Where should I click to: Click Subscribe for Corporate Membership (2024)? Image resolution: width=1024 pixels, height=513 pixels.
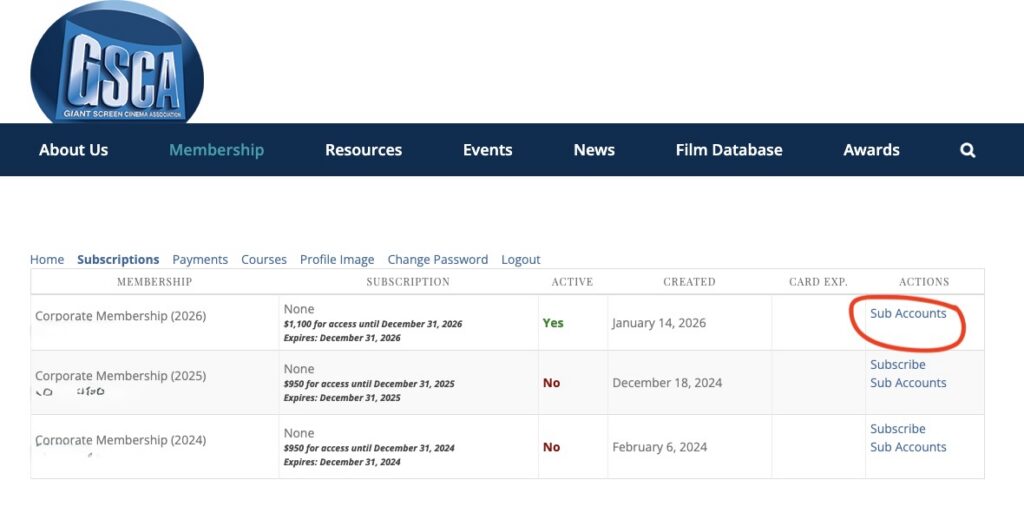[898, 428]
